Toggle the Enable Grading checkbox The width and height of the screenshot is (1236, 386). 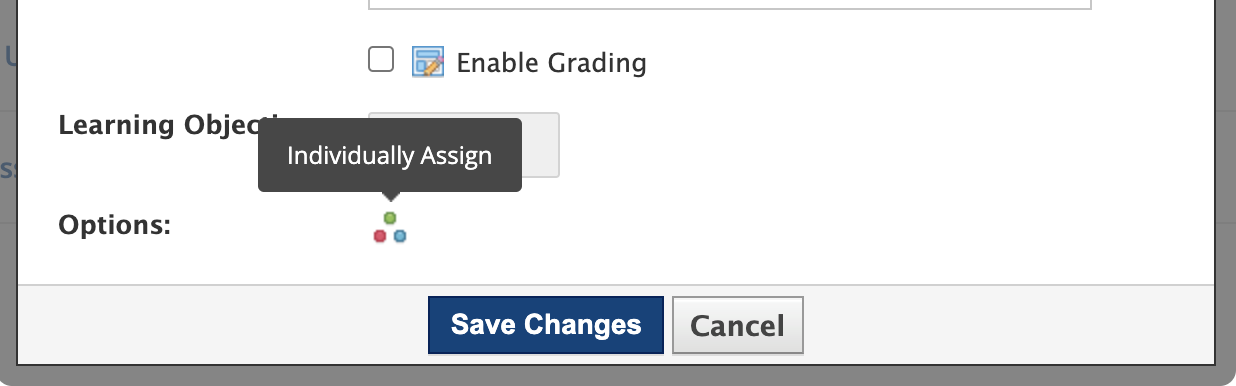(x=381, y=60)
